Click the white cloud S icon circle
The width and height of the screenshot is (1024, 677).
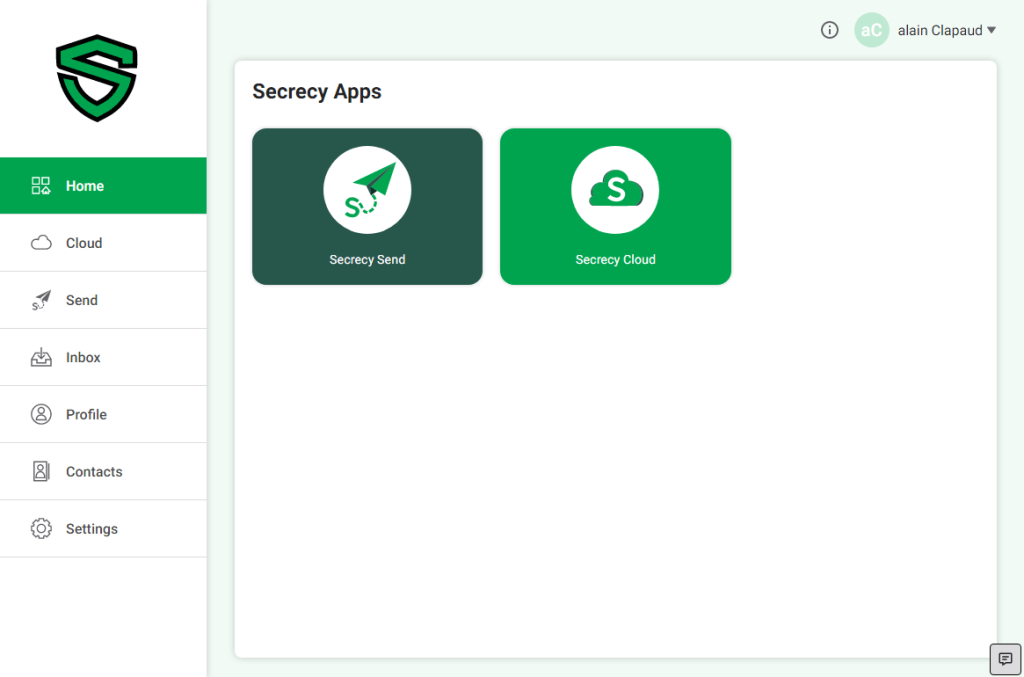[x=615, y=190]
